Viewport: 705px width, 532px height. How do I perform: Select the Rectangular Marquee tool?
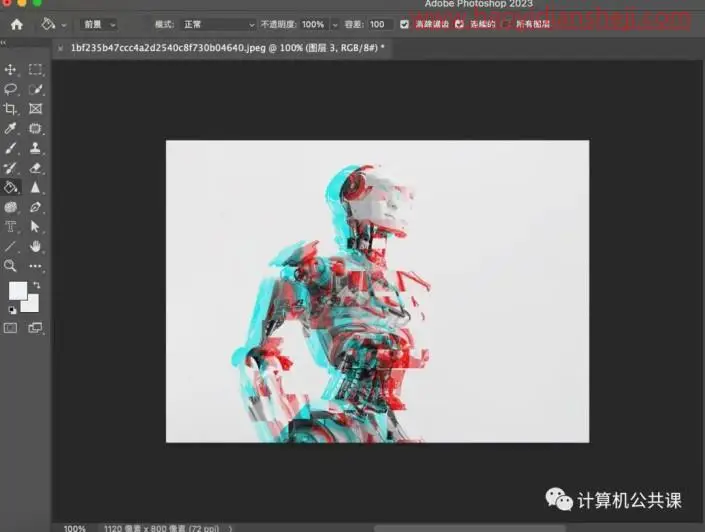point(35,69)
